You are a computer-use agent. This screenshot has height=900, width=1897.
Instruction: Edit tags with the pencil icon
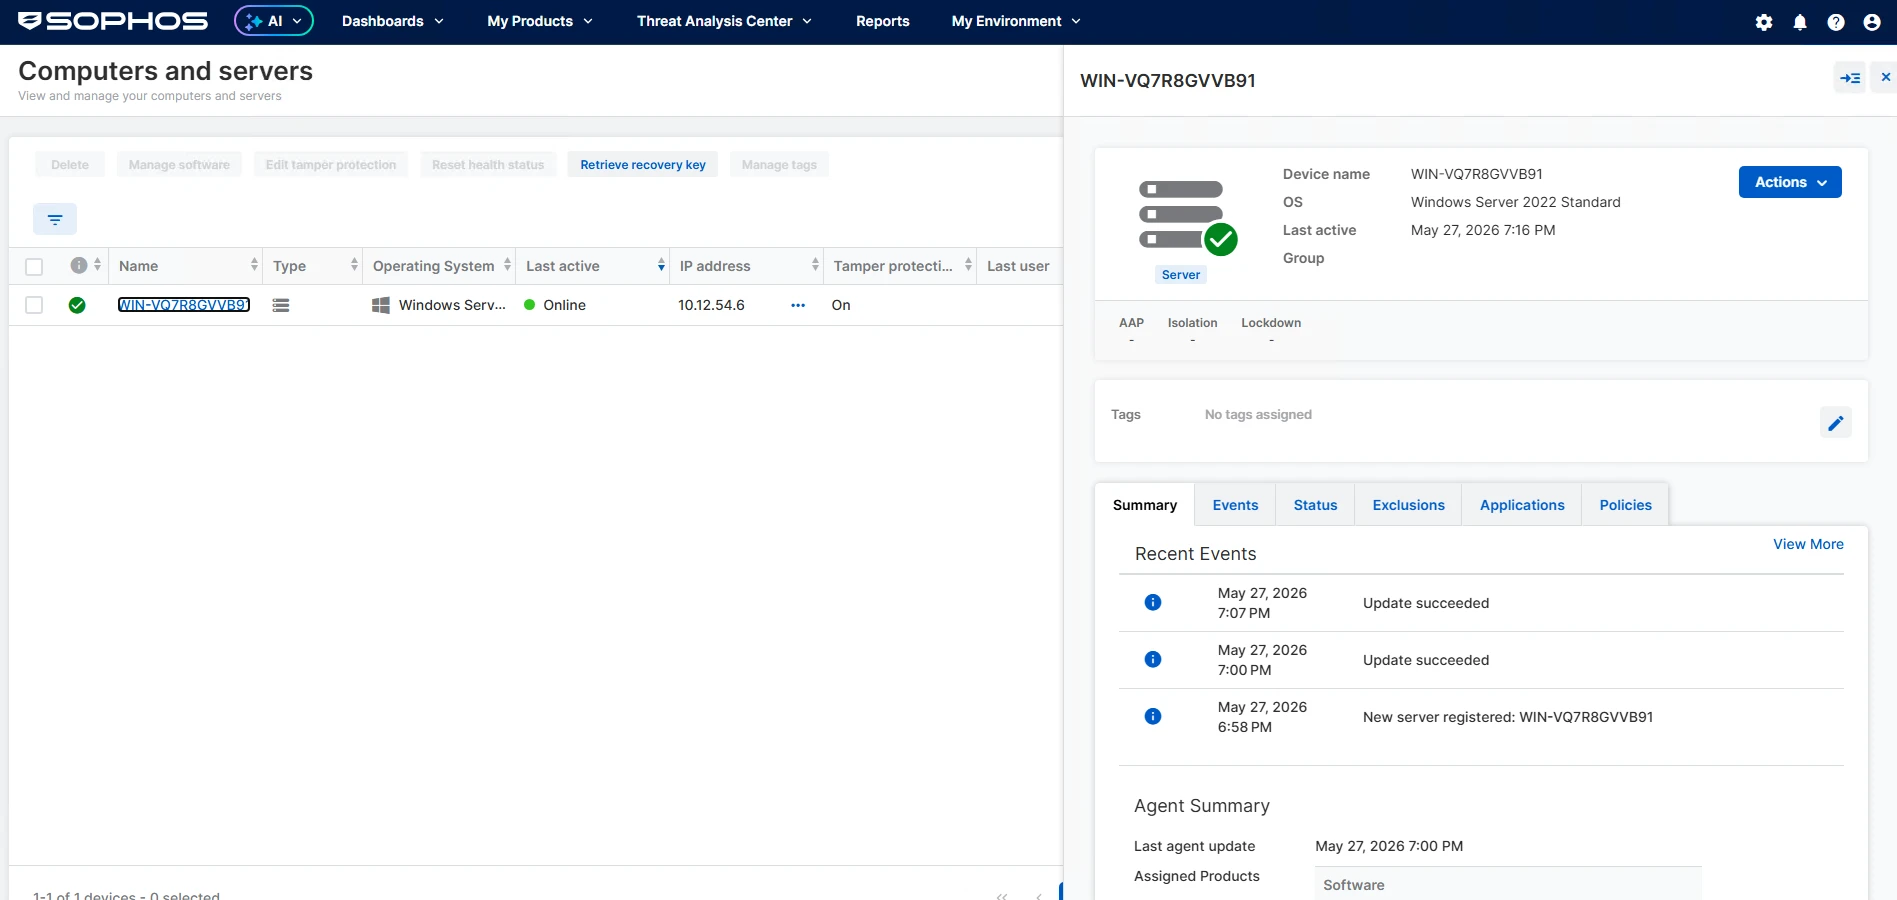pyautogui.click(x=1836, y=423)
